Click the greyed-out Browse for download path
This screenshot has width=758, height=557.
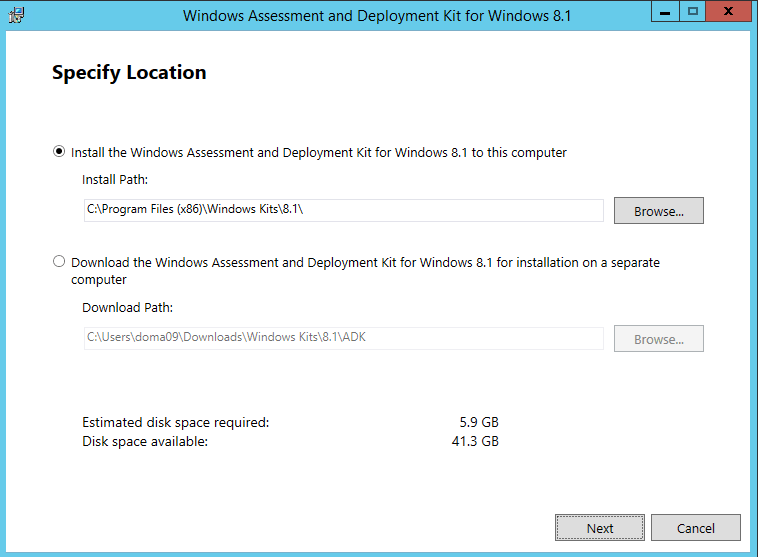click(658, 338)
